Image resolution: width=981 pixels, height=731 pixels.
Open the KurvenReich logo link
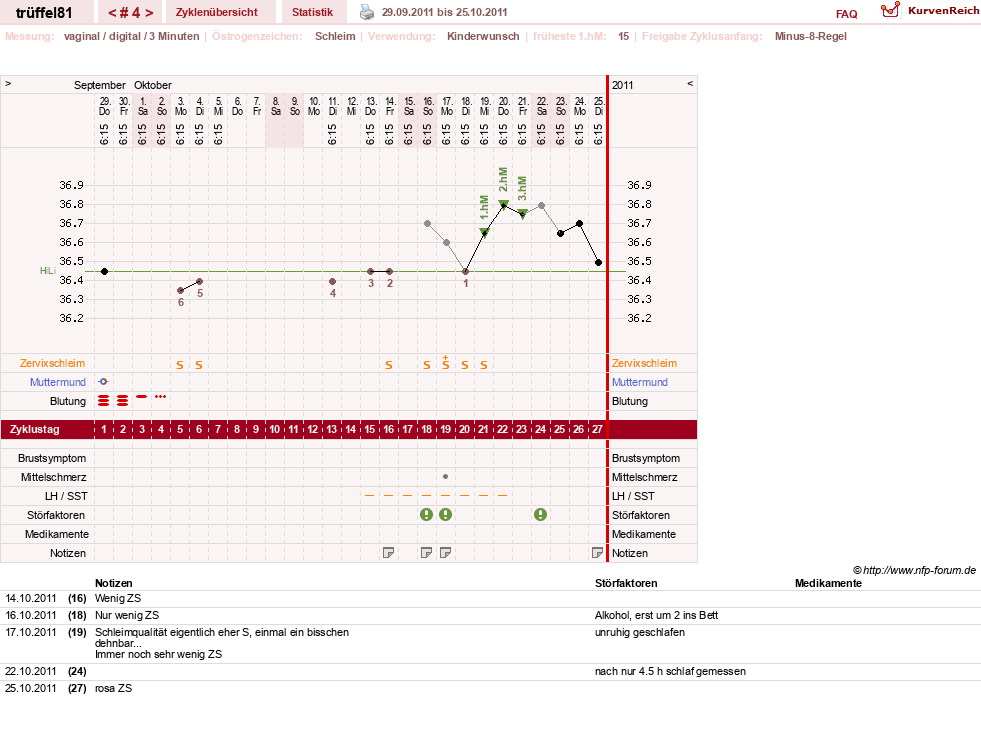[930, 10]
